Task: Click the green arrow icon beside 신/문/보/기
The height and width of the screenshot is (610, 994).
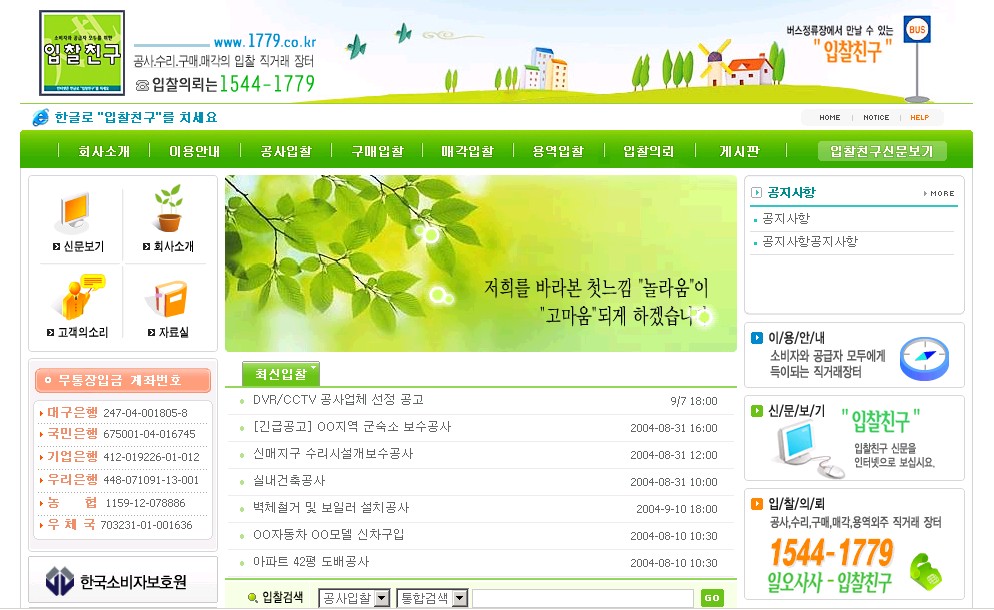Action: (x=757, y=411)
